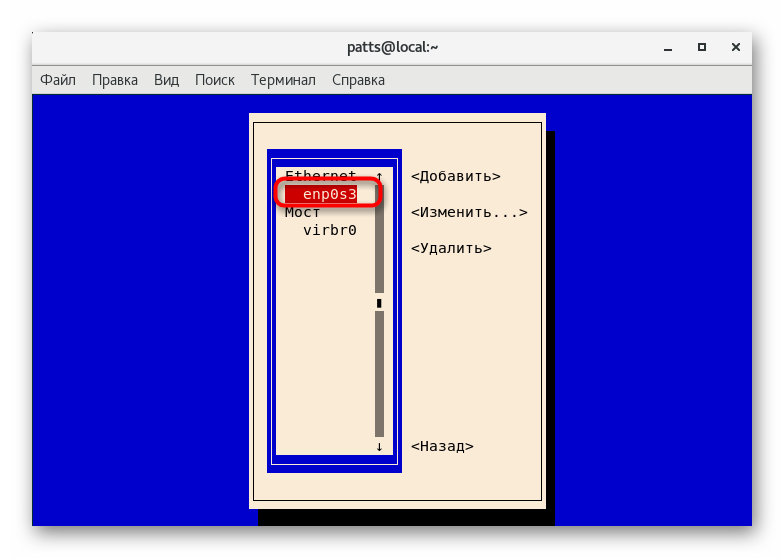Select the virbr0 bridge connection
784x558 pixels.
pyautogui.click(x=330, y=230)
